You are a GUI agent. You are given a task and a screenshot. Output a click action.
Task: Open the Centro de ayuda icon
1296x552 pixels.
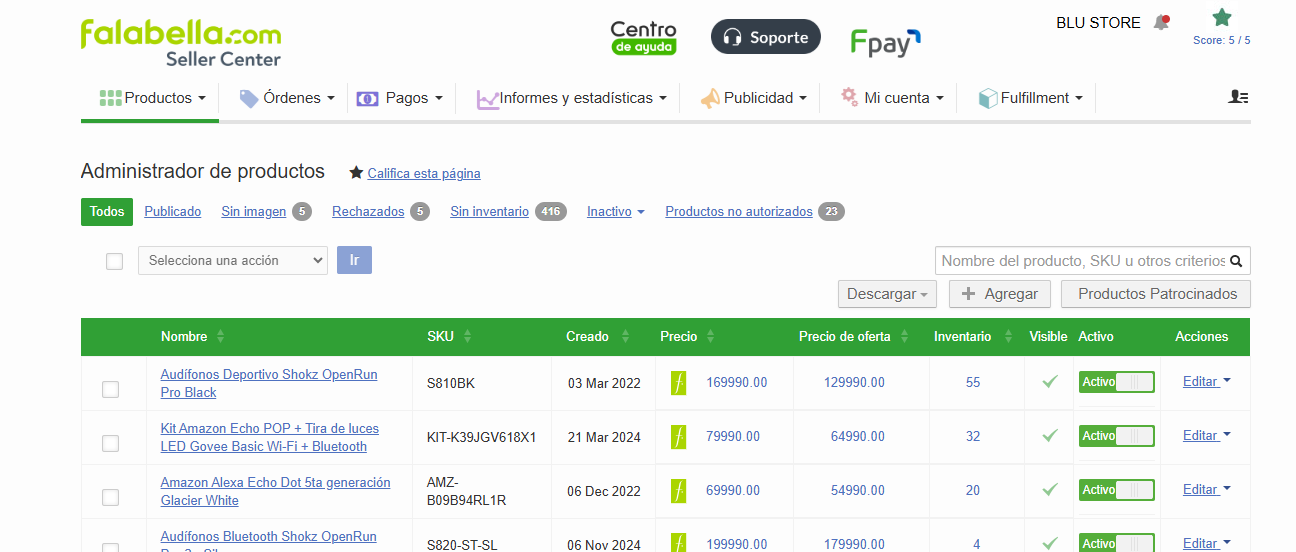click(643, 38)
